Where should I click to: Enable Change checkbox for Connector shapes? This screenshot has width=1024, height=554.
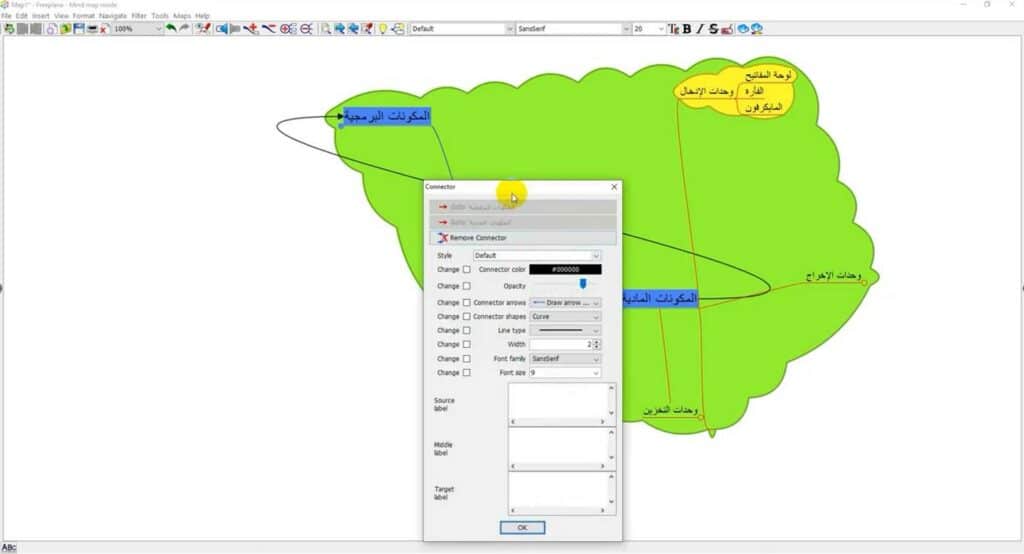pos(466,316)
